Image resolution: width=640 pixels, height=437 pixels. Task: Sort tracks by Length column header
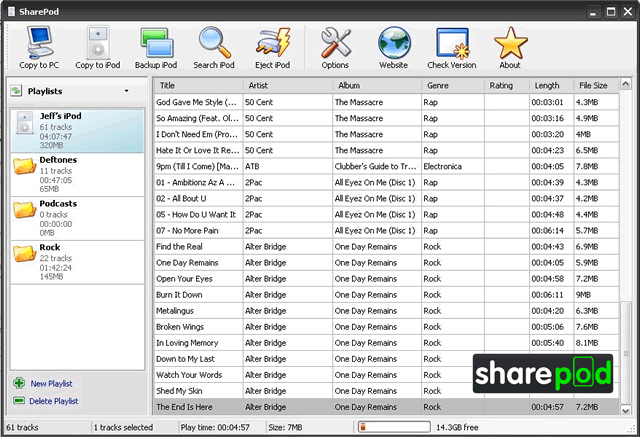(x=551, y=86)
